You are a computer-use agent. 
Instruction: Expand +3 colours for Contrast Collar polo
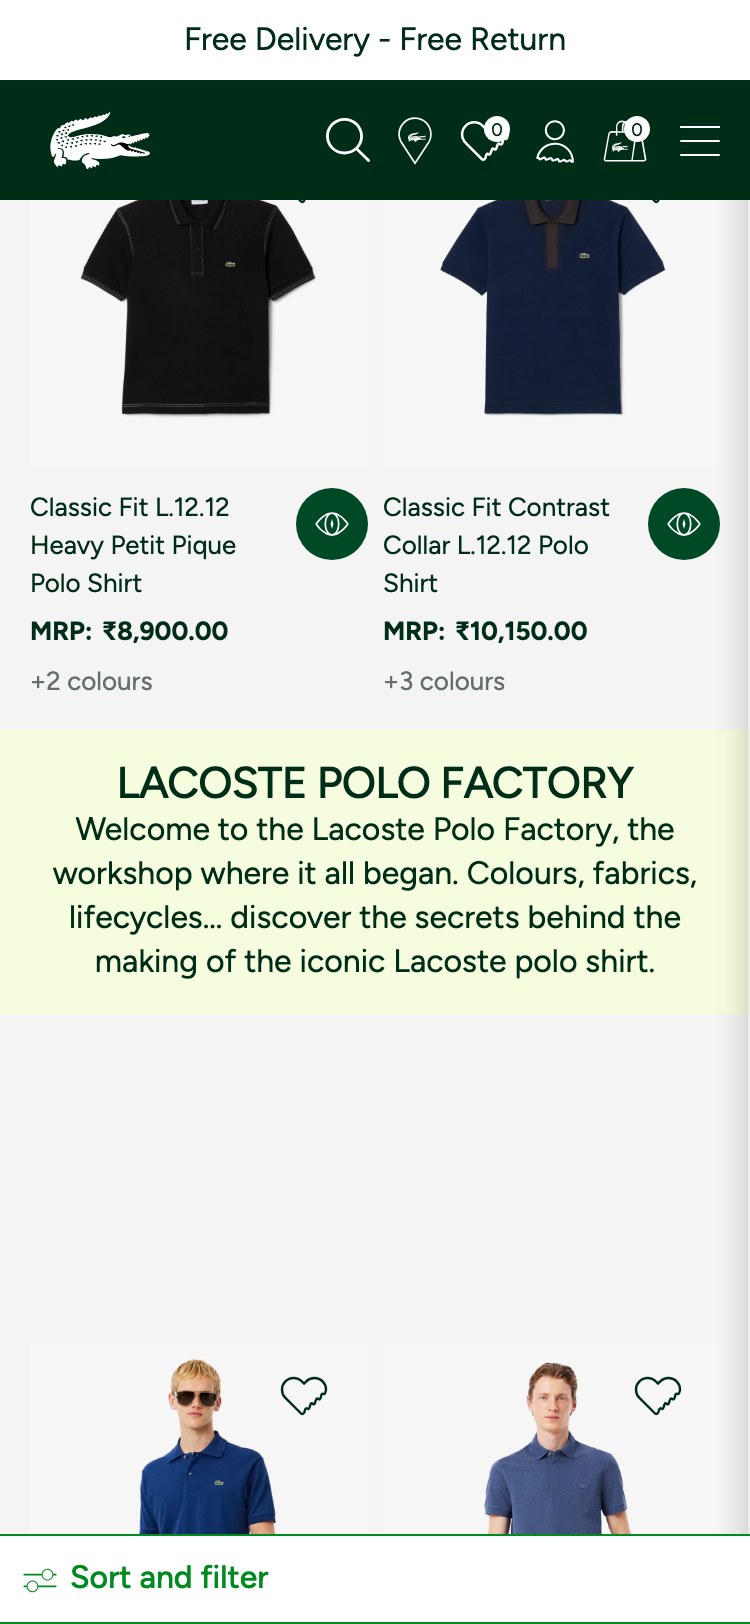(444, 681)
